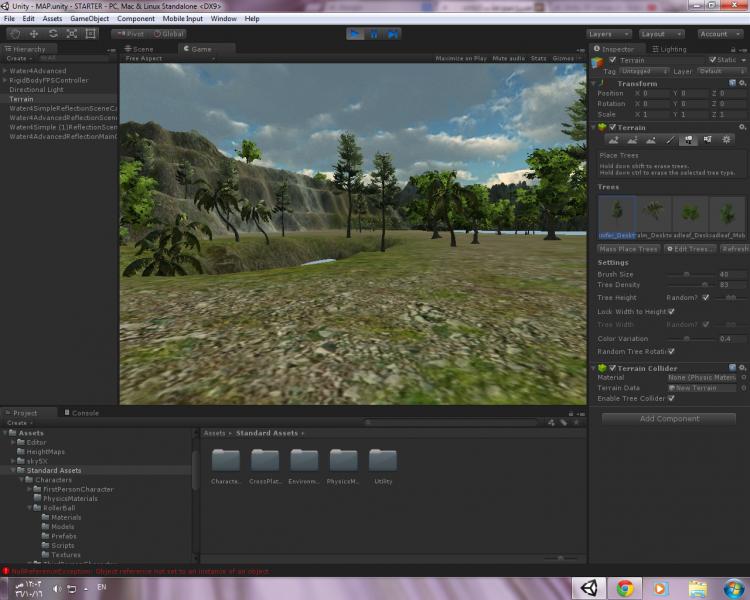Viewport: 750px width, 600px height.
Task: Open the Transform component gear menu
Action: (743, 84)
